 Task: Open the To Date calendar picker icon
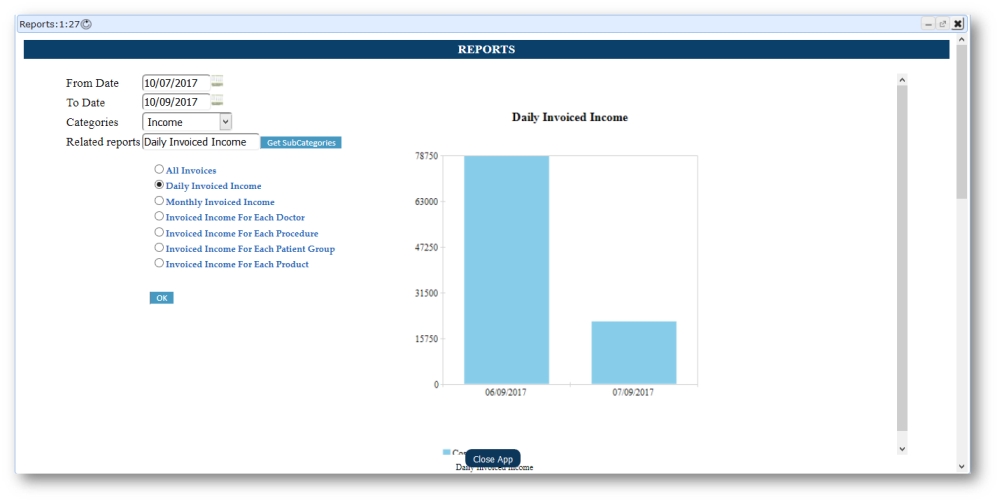coord(217,101)
